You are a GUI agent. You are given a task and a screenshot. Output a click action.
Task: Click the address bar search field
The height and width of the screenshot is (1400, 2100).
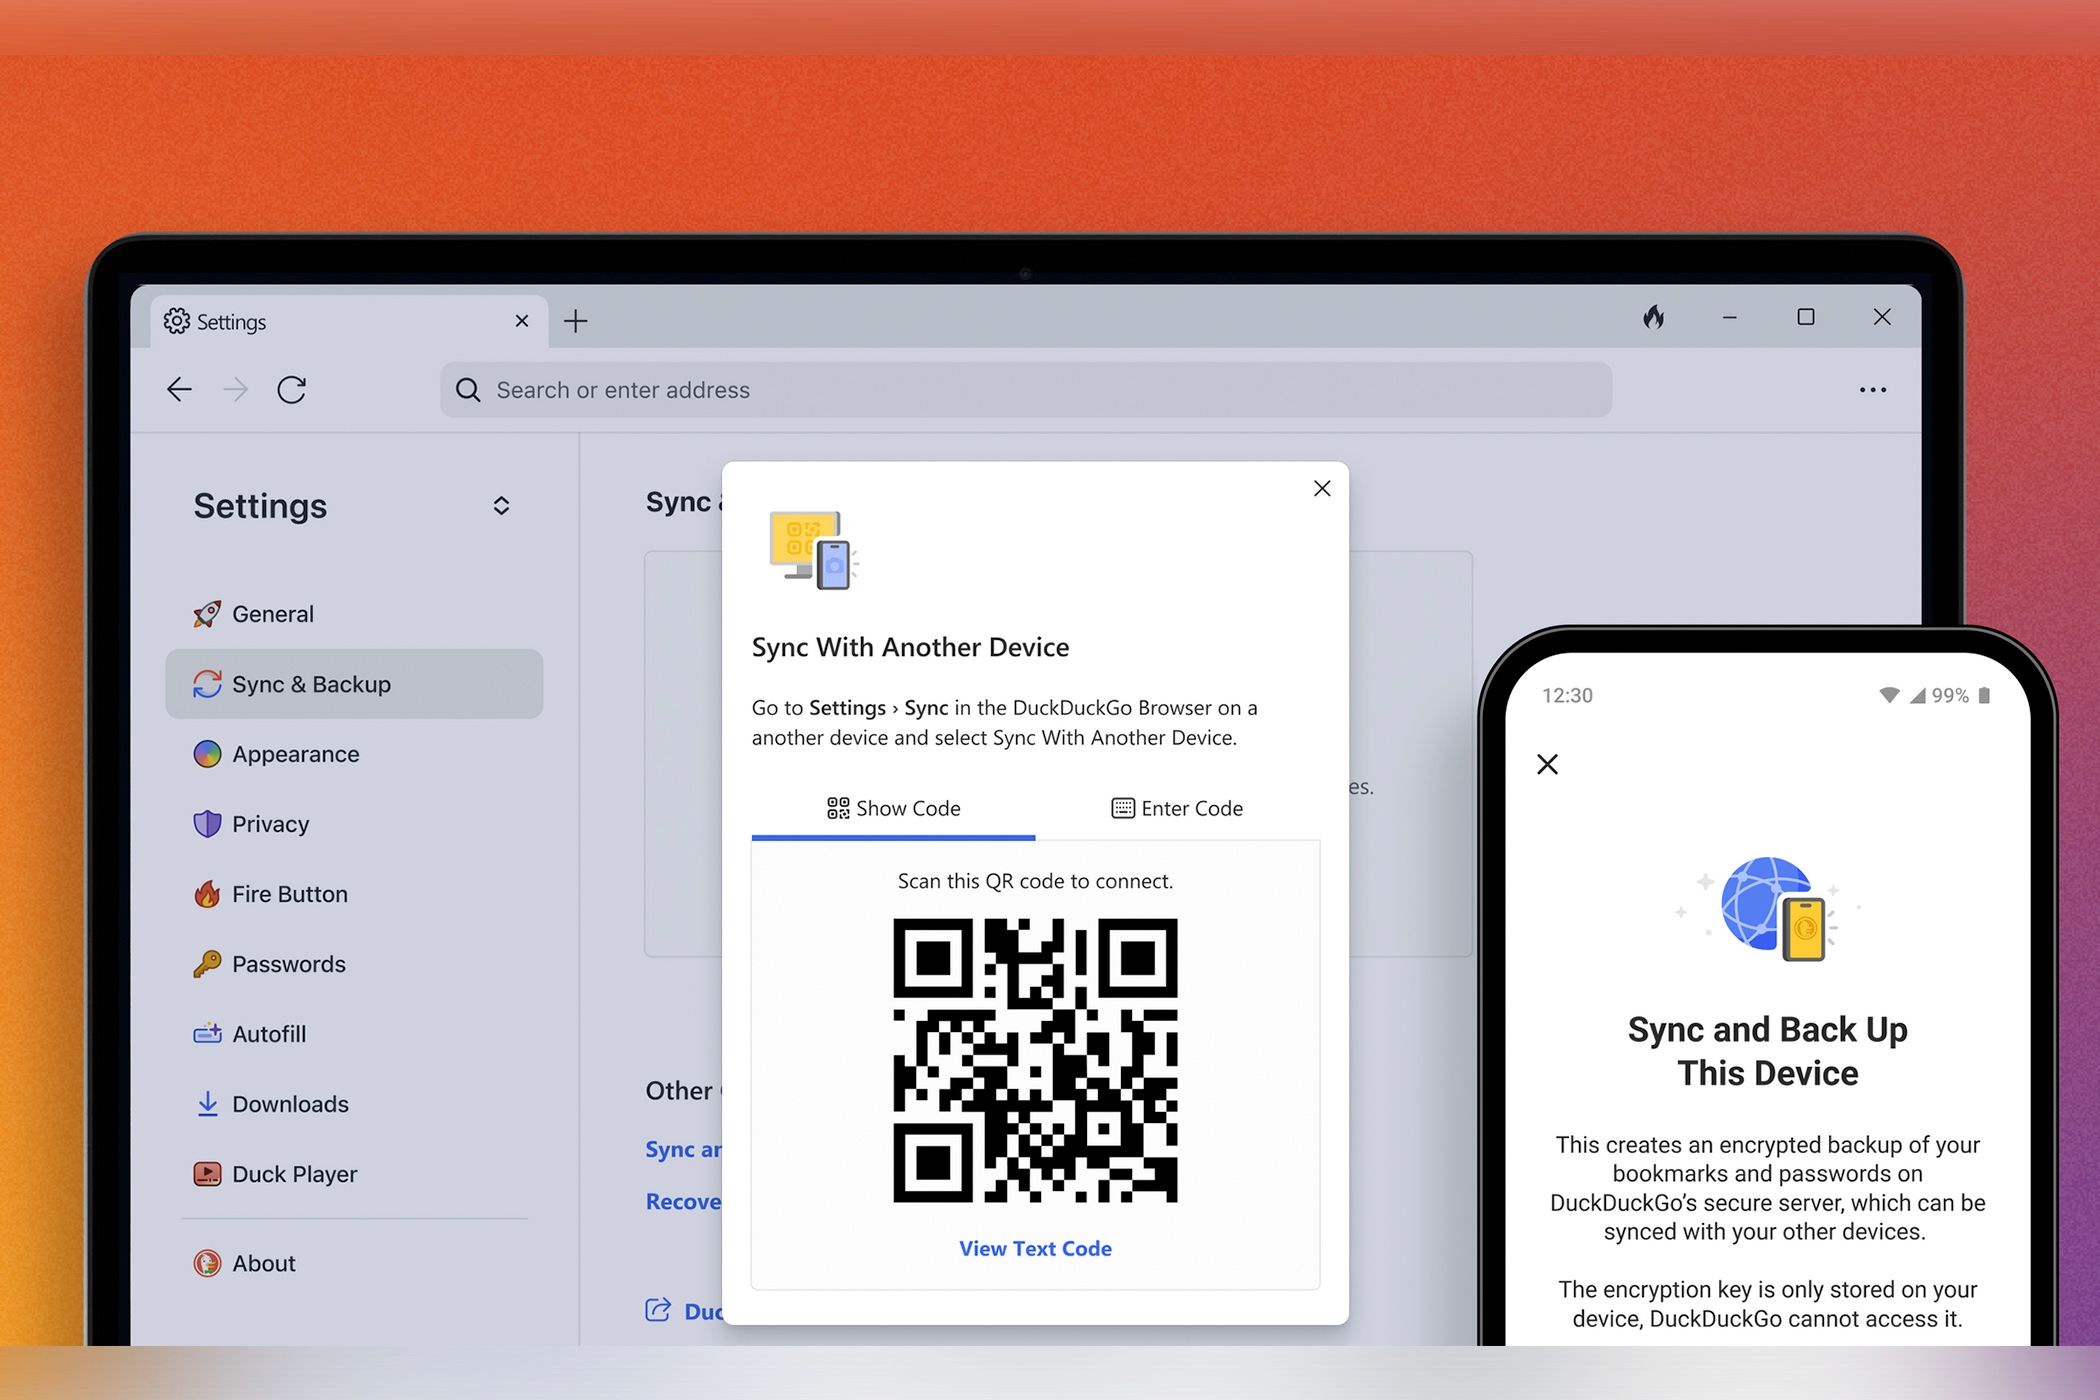1026,390
